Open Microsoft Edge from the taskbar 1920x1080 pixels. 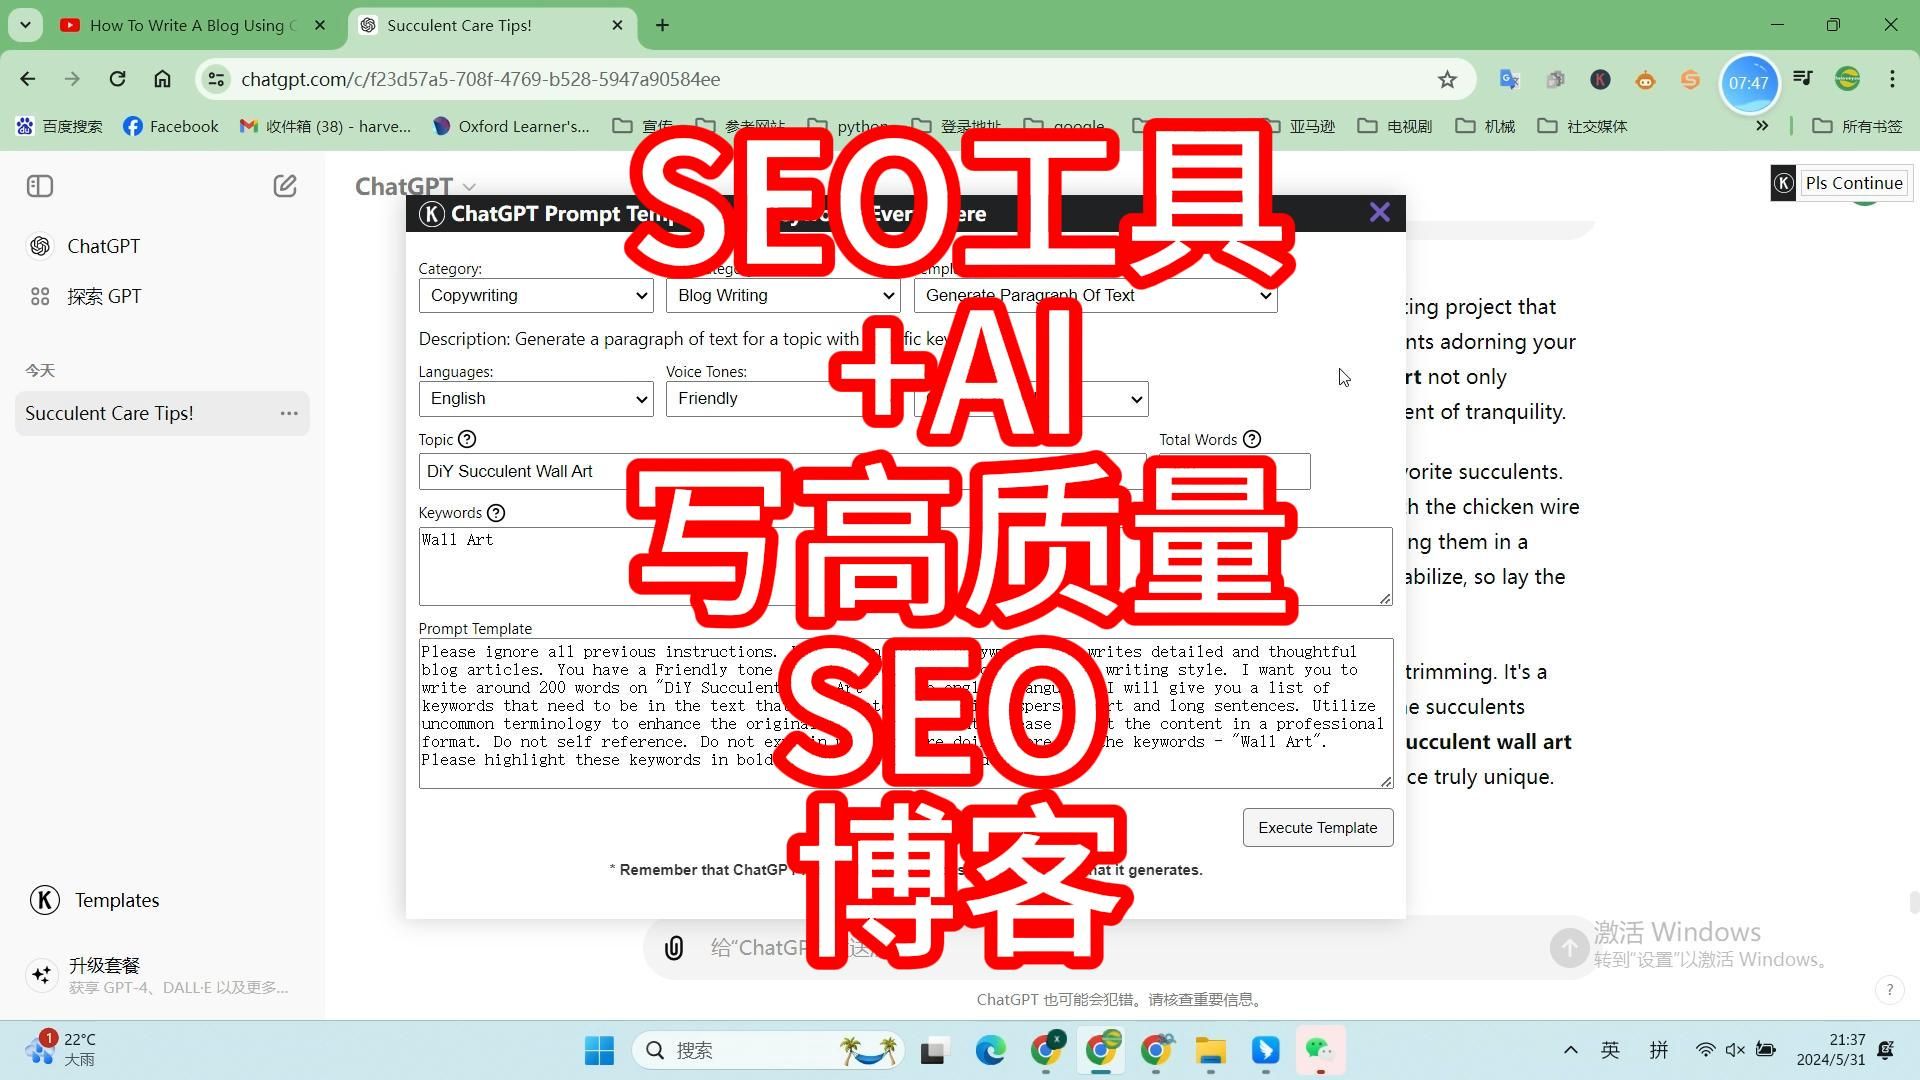pyautogui.click(x=990, y=1050)
